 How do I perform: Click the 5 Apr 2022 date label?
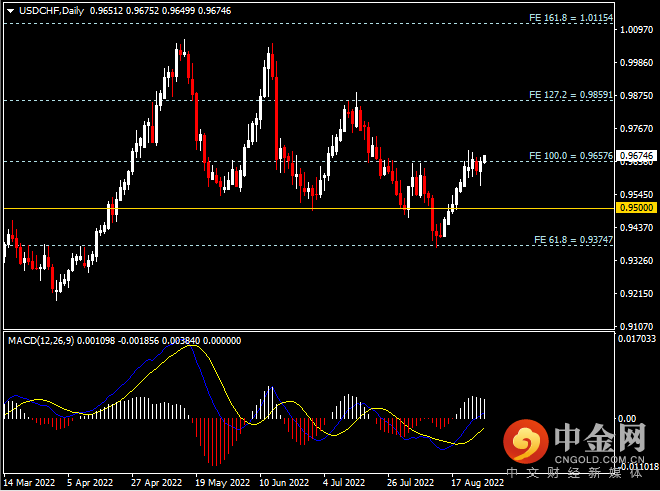coord(90,483)
